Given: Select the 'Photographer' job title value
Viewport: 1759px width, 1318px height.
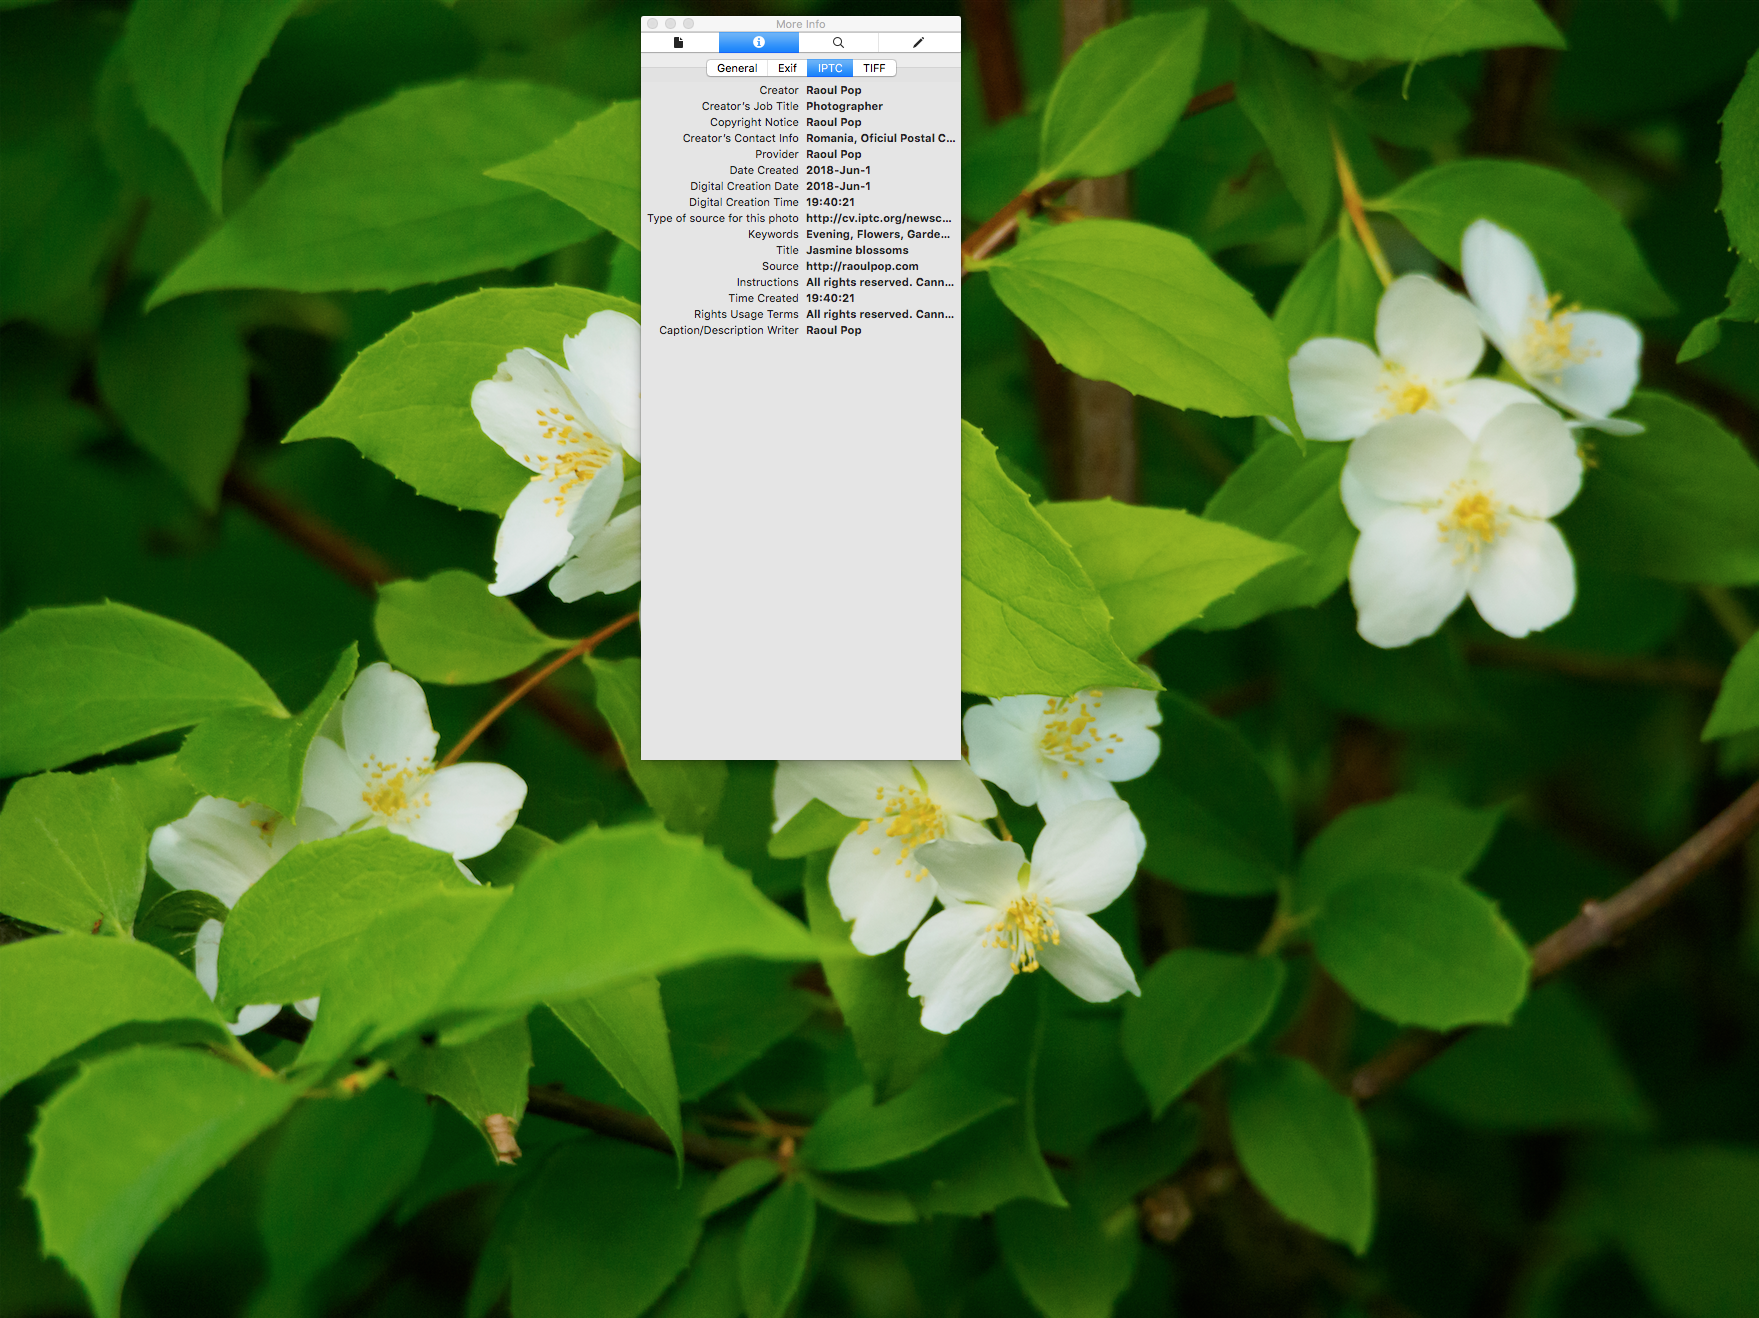Looking at the screenshot, I should (x=844, y=106).
